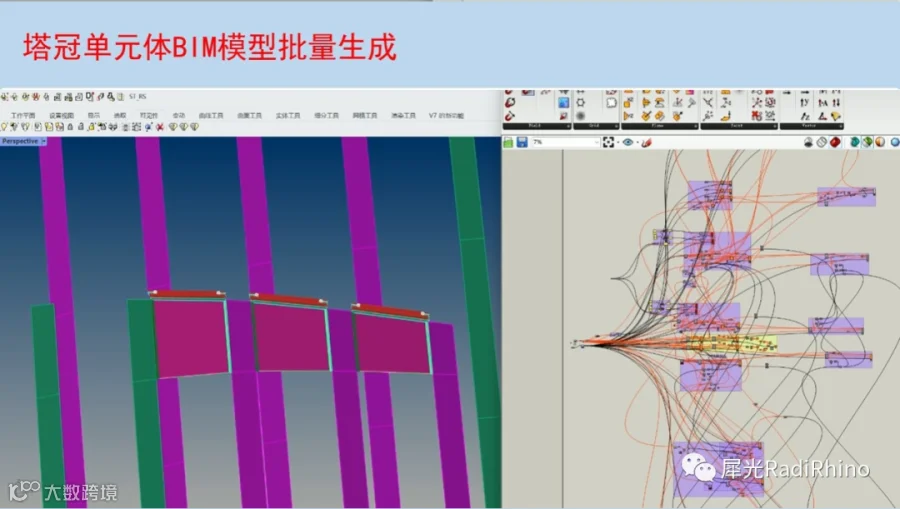This screenshot has height=509, width=900.
Task: Click the red triangle angle icon in the Vector panel
Action: pos(823,115)
